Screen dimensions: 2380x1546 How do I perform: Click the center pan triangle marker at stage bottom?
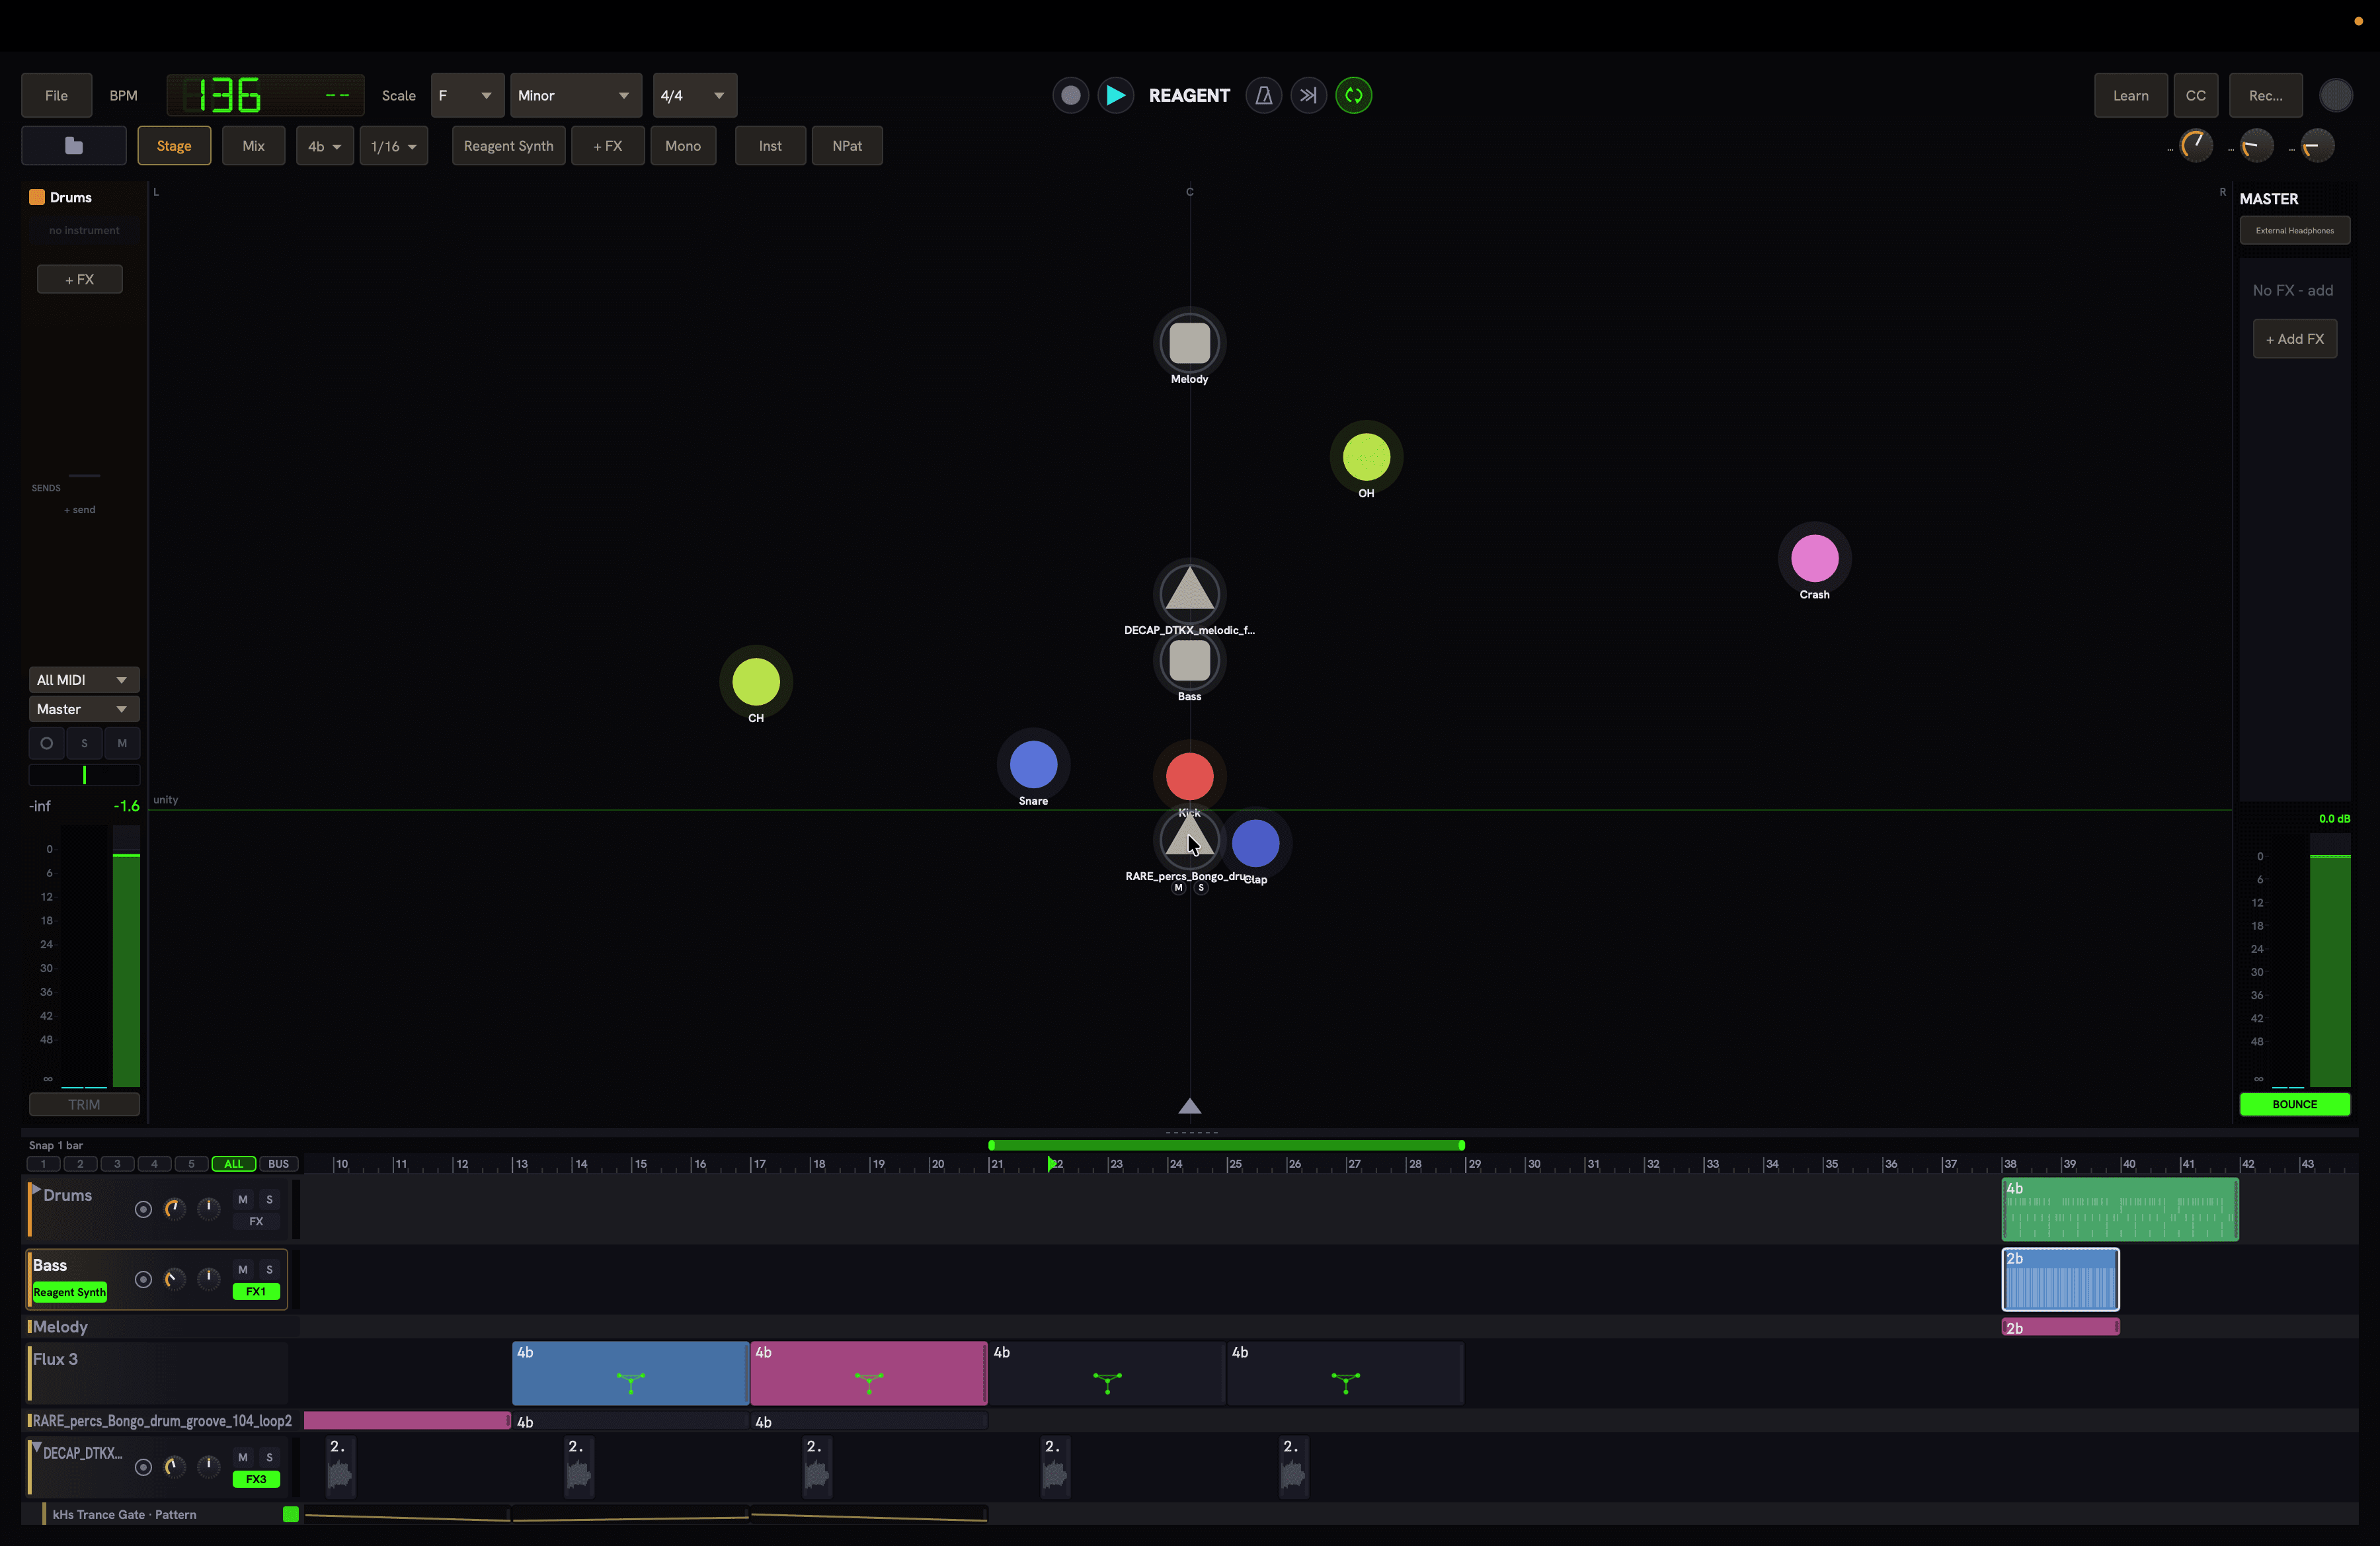tap(1189, 1105)
